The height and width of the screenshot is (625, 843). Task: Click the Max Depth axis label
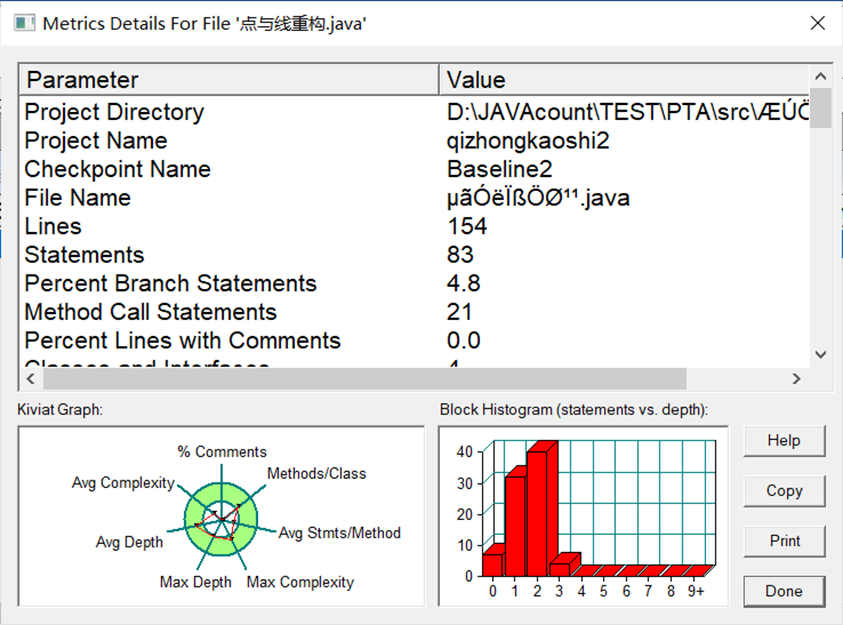(x=196, y=582)
